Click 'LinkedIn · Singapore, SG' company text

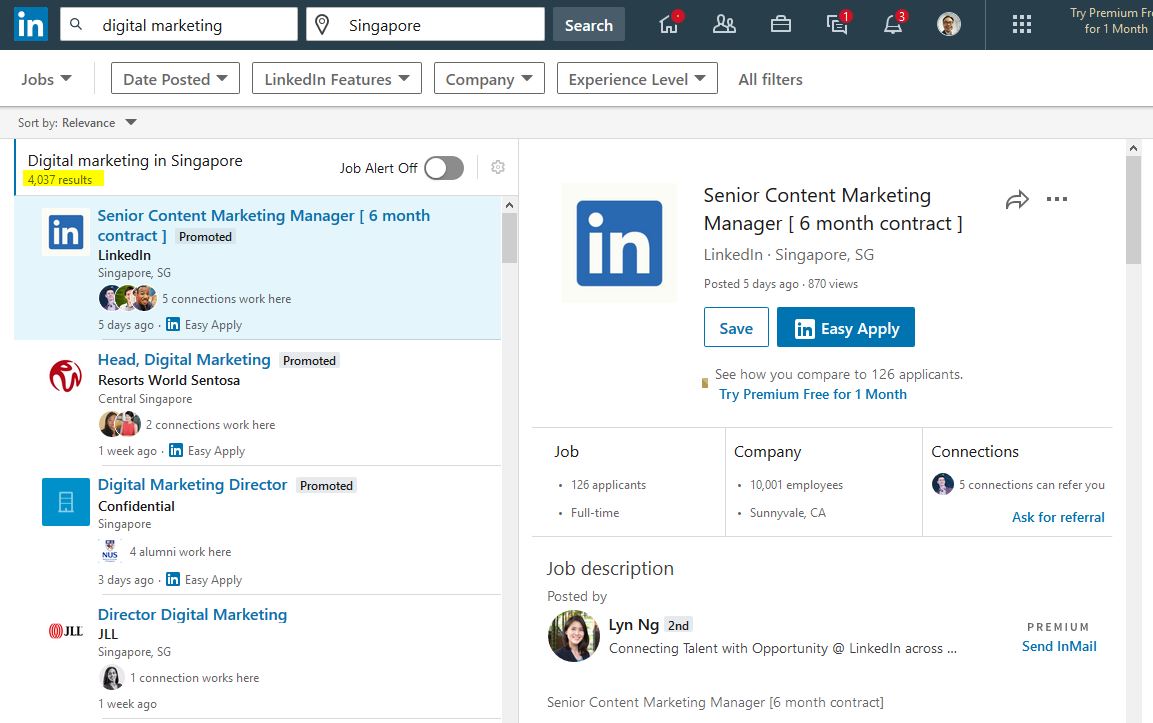click(x=788, y=254)
